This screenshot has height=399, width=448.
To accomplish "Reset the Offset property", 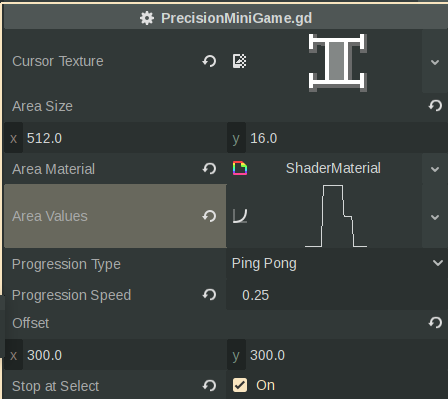I will pos(435,323).
